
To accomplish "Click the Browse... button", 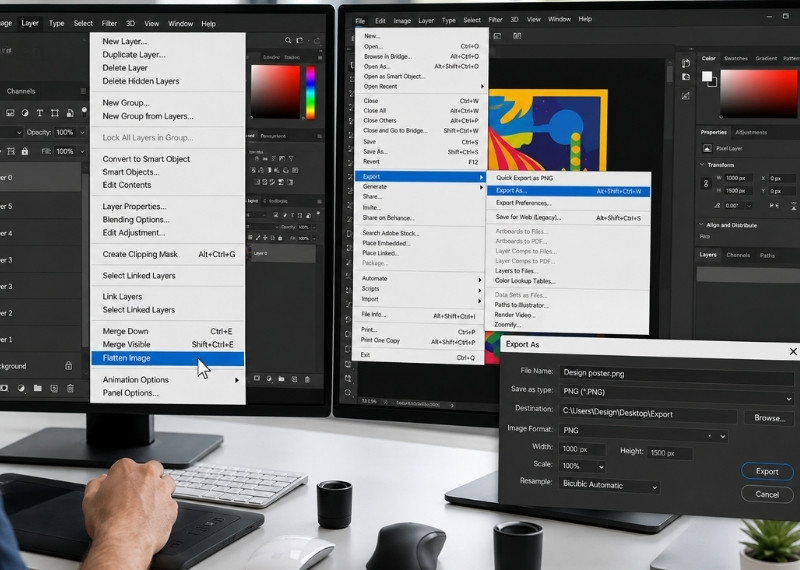I will [x=769, y=418].
